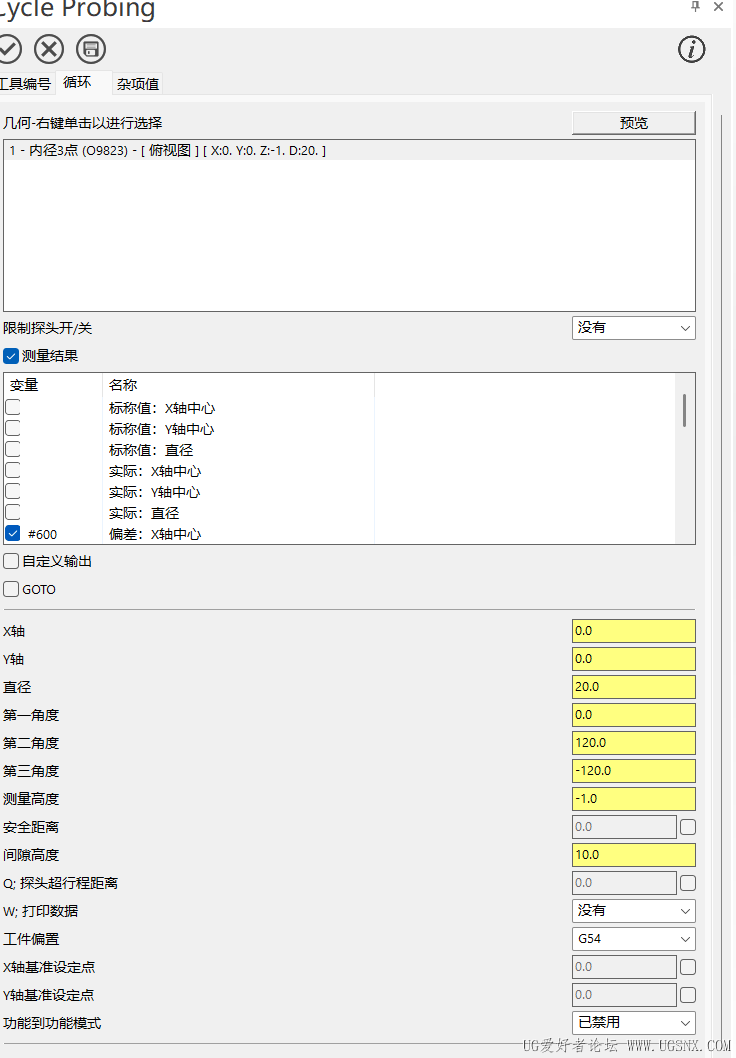Select geometry row 内径3点 (O9823)

point(349,150)
